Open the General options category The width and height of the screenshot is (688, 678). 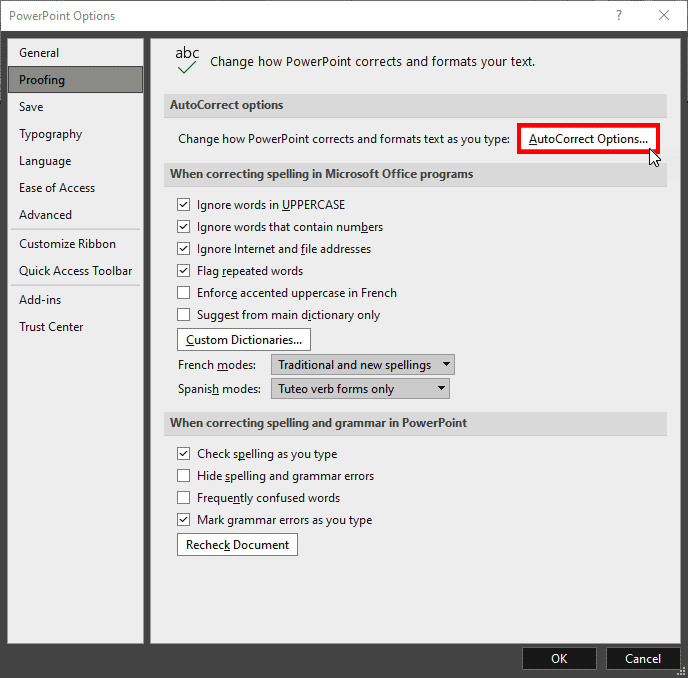[75, 53]
